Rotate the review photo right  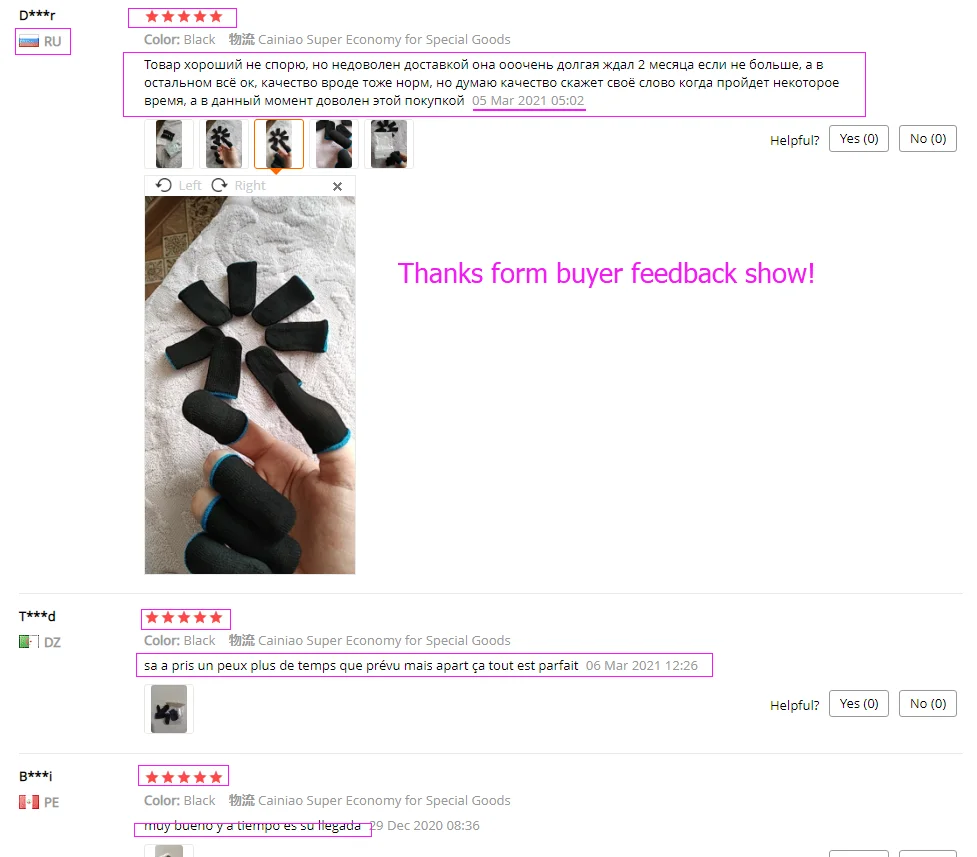point(239,186)
